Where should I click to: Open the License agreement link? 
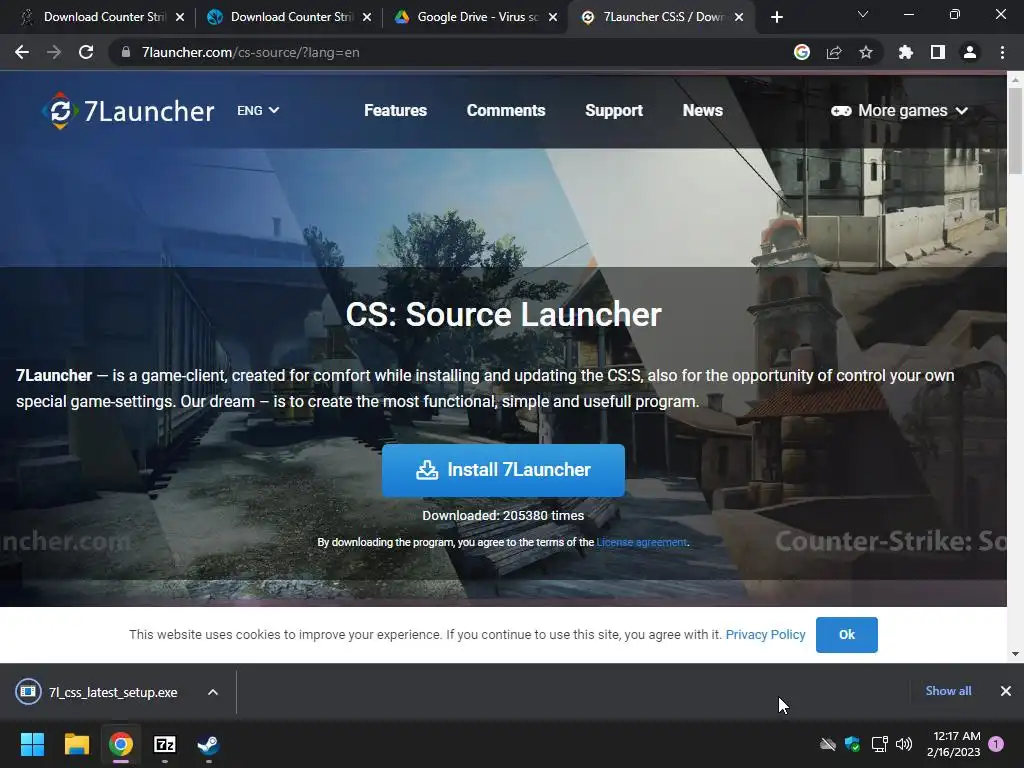[x=641, y=542]
